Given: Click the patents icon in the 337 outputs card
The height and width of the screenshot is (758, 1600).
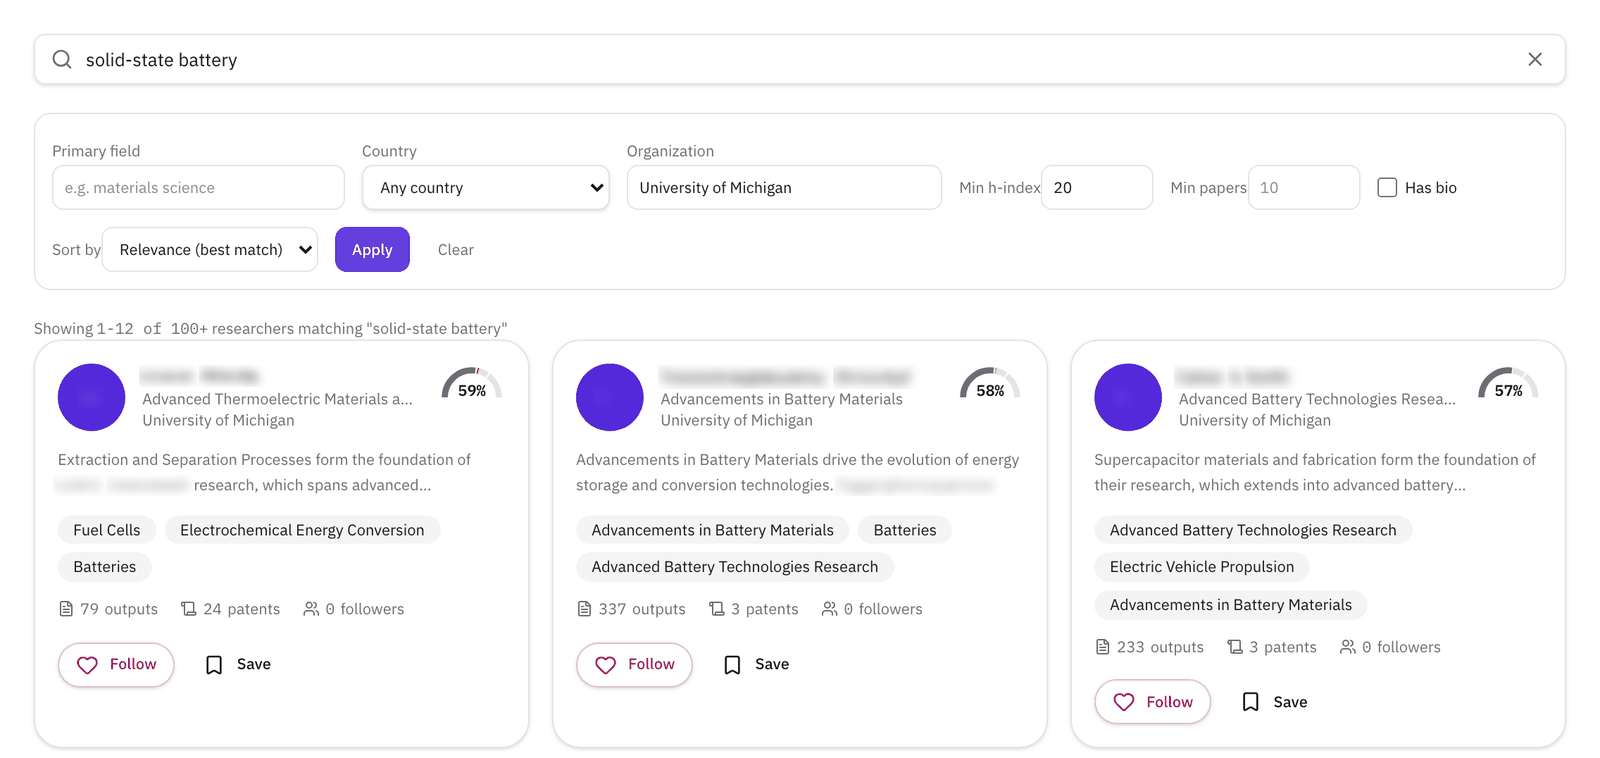Looking at the screenshot, I should tap(716, 609).
